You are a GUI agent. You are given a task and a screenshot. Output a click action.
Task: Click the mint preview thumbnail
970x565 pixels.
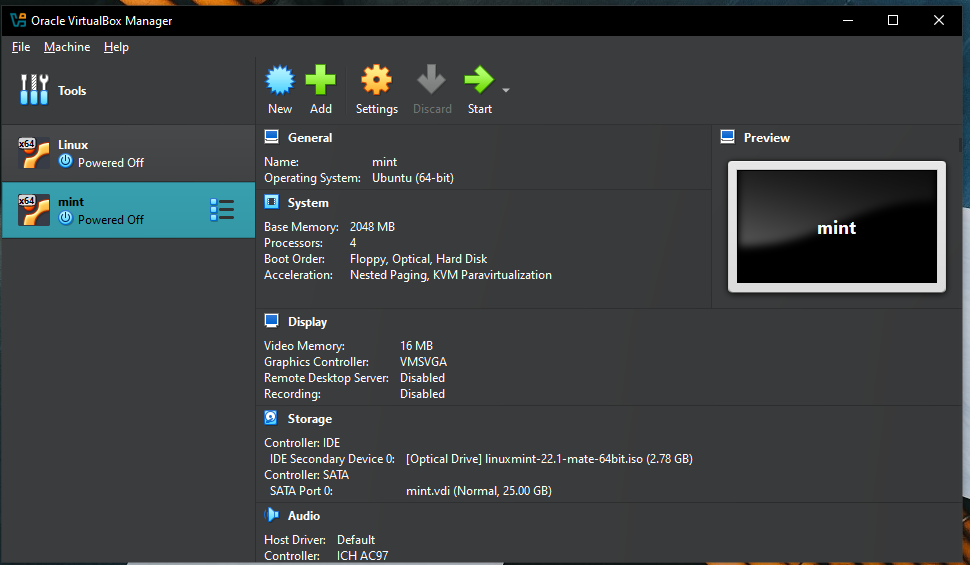point(836,227)
